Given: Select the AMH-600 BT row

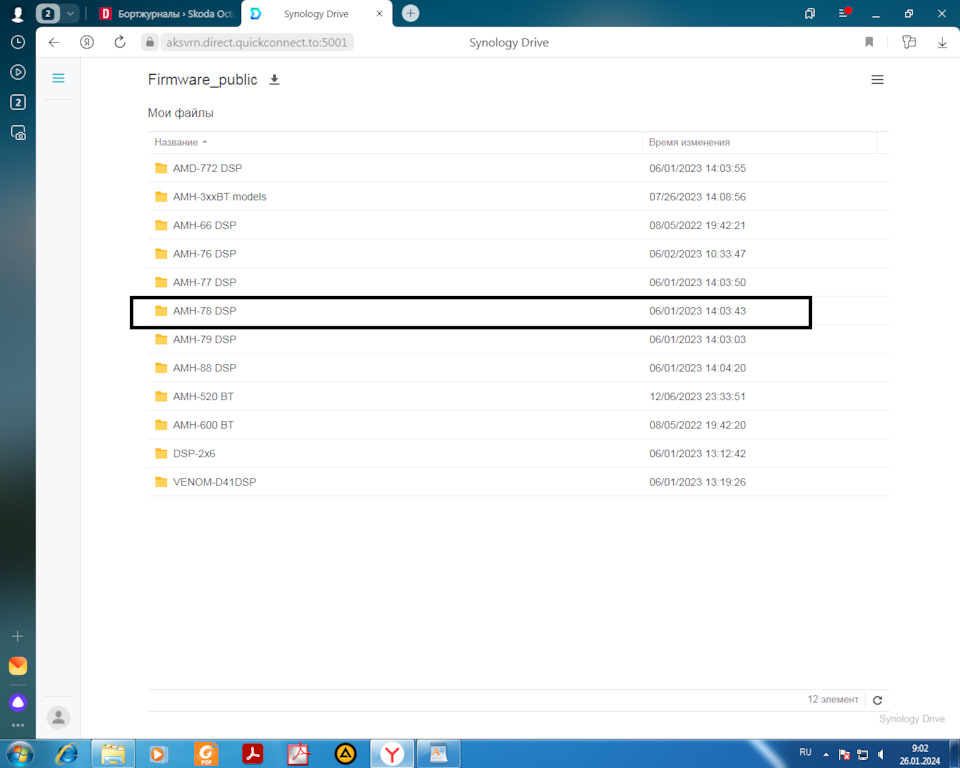Looking at the screenshot, I should tap(518, 425).
